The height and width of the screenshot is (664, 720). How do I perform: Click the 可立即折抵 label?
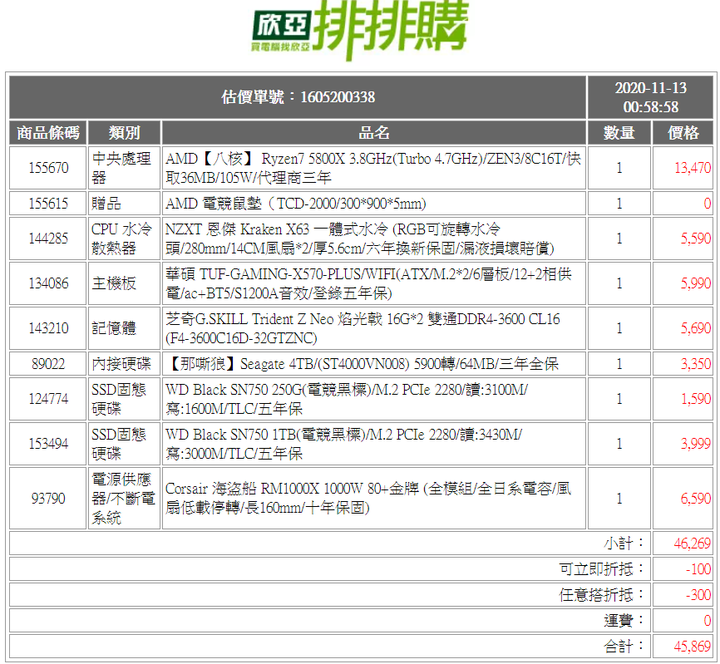[602, 569]
